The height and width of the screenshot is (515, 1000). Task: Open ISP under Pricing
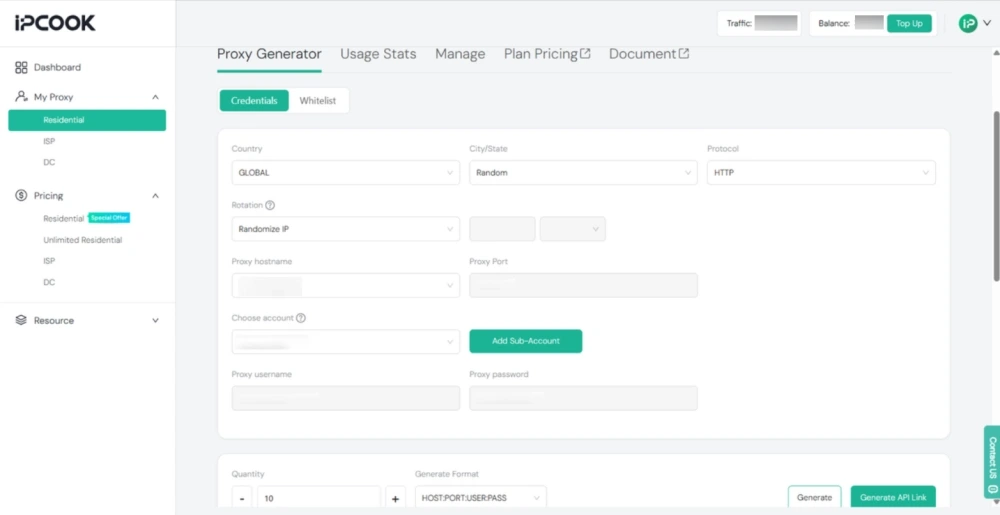point(49,261)
